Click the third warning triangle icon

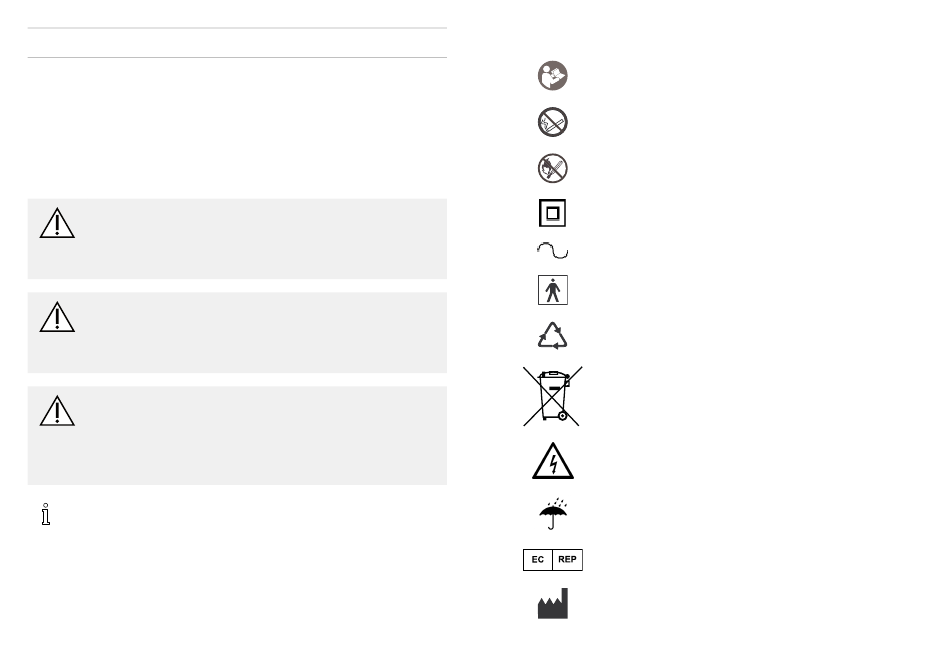point(57,411)
